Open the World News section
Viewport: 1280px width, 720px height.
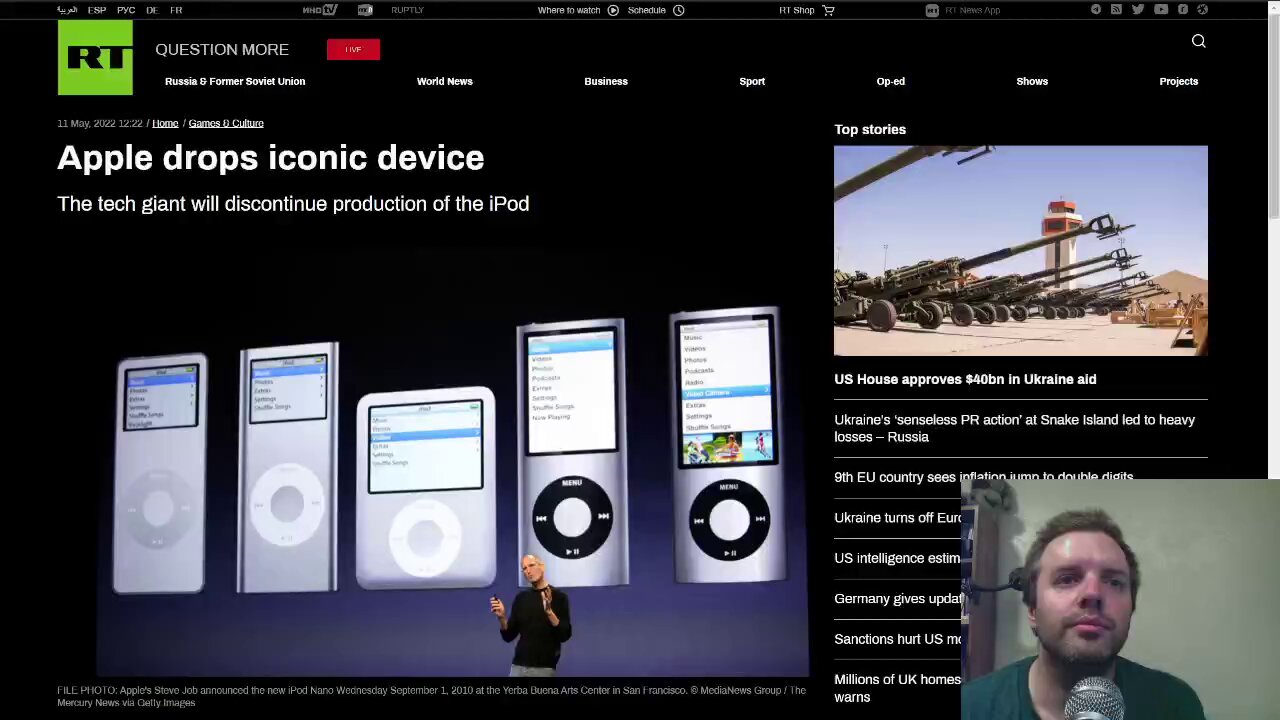point(445,81)
